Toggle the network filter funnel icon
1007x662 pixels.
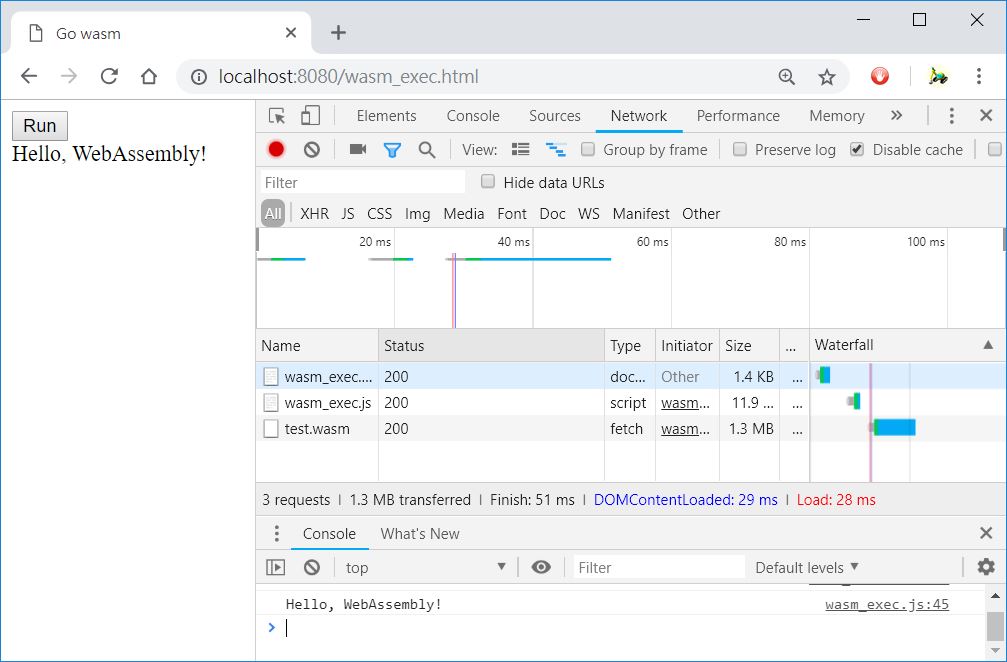click(392, 150)
